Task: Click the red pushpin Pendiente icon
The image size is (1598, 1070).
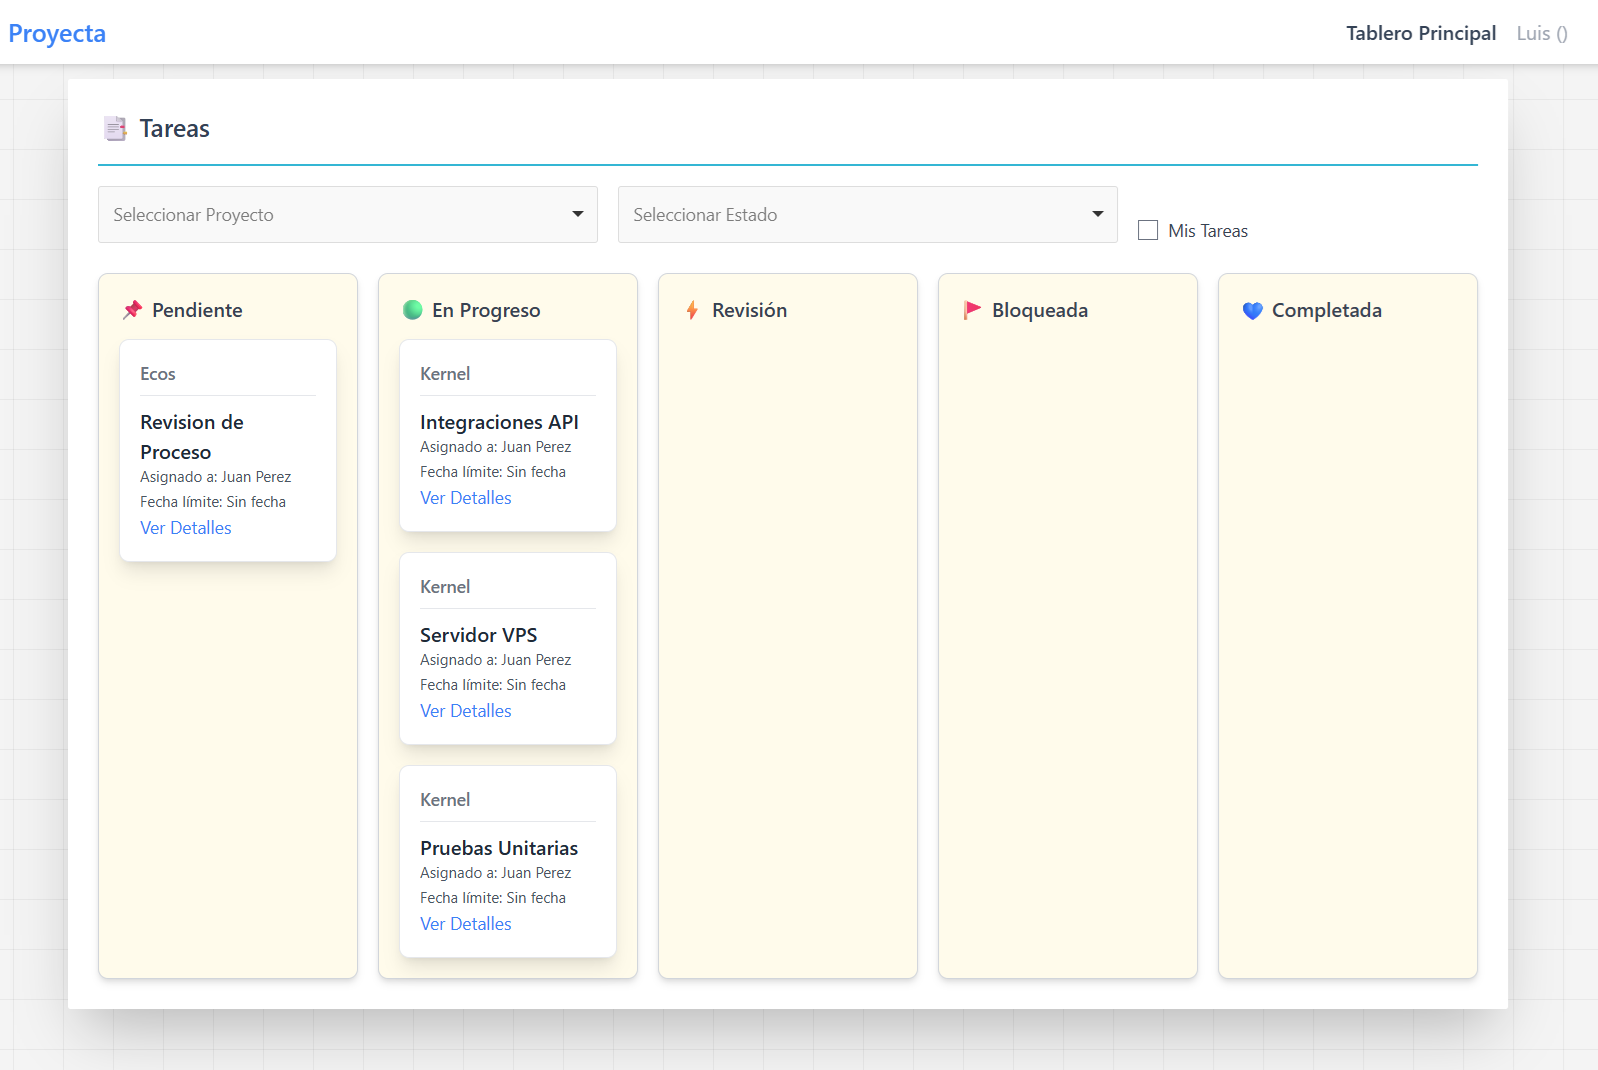Action: click(x=132, y=310)
